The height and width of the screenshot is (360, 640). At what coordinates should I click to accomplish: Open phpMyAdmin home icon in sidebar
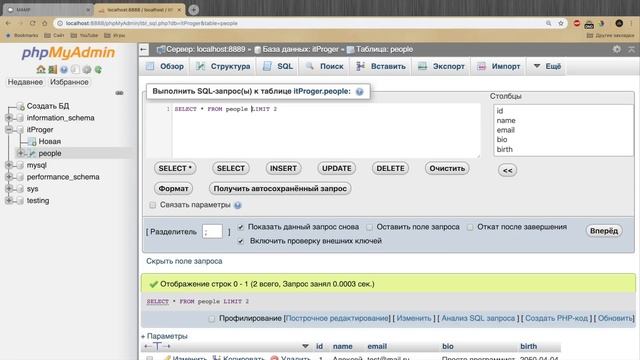tap(40, 69)
